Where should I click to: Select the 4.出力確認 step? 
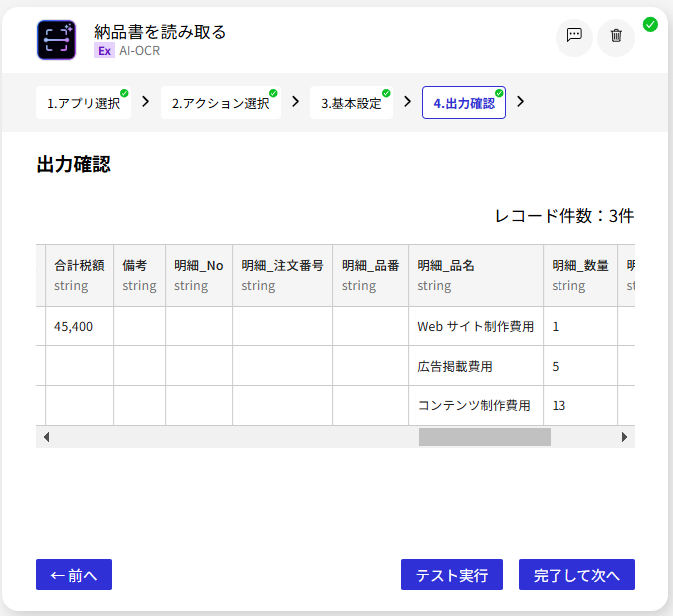point(464,103)
